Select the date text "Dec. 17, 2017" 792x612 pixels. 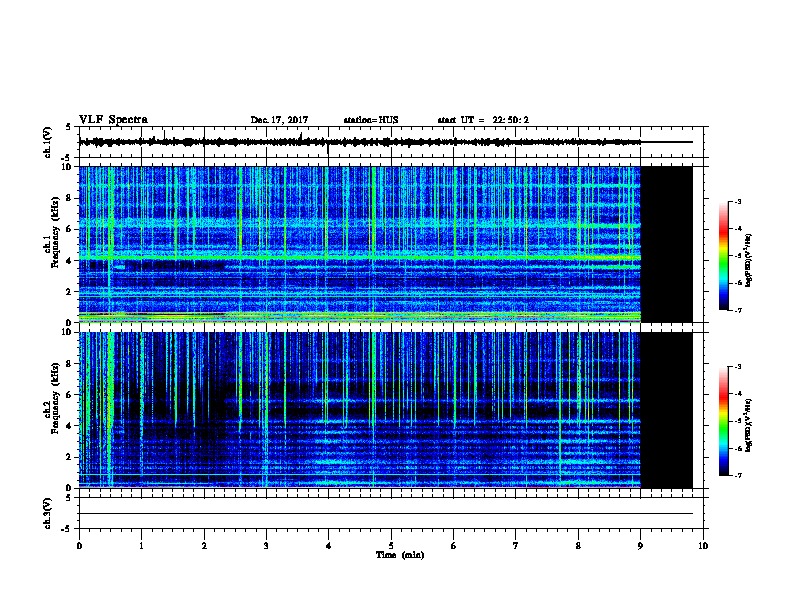279,120
